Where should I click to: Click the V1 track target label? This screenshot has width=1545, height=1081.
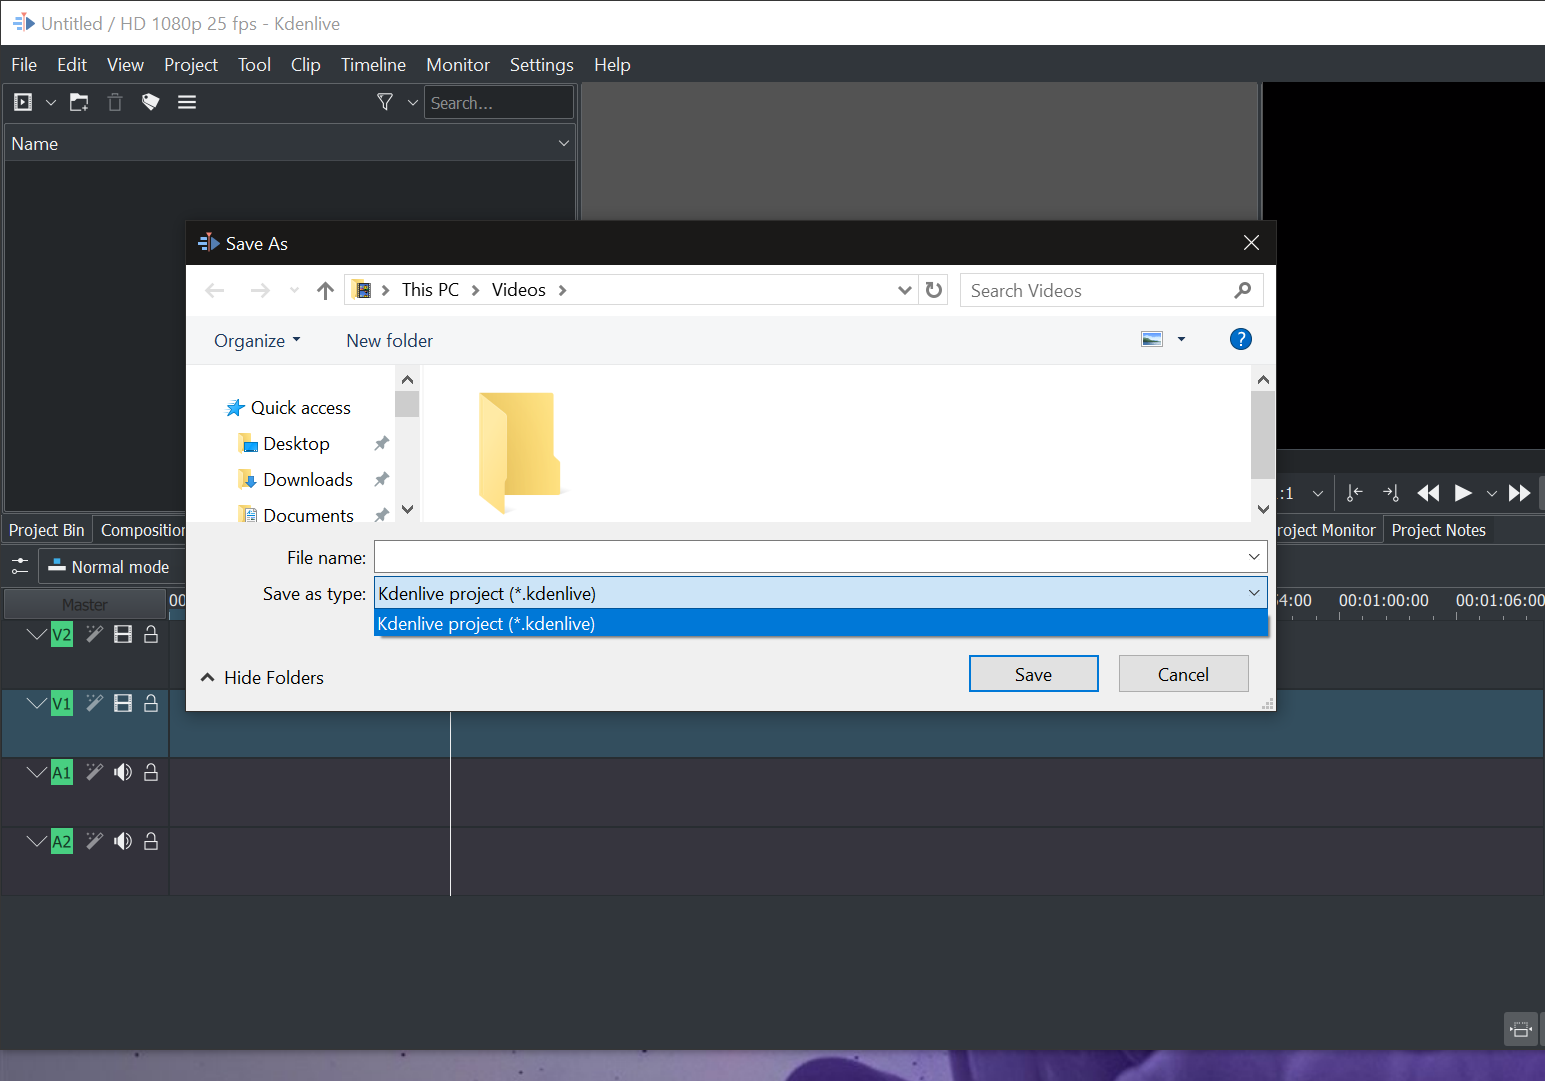tap(62, 703)
